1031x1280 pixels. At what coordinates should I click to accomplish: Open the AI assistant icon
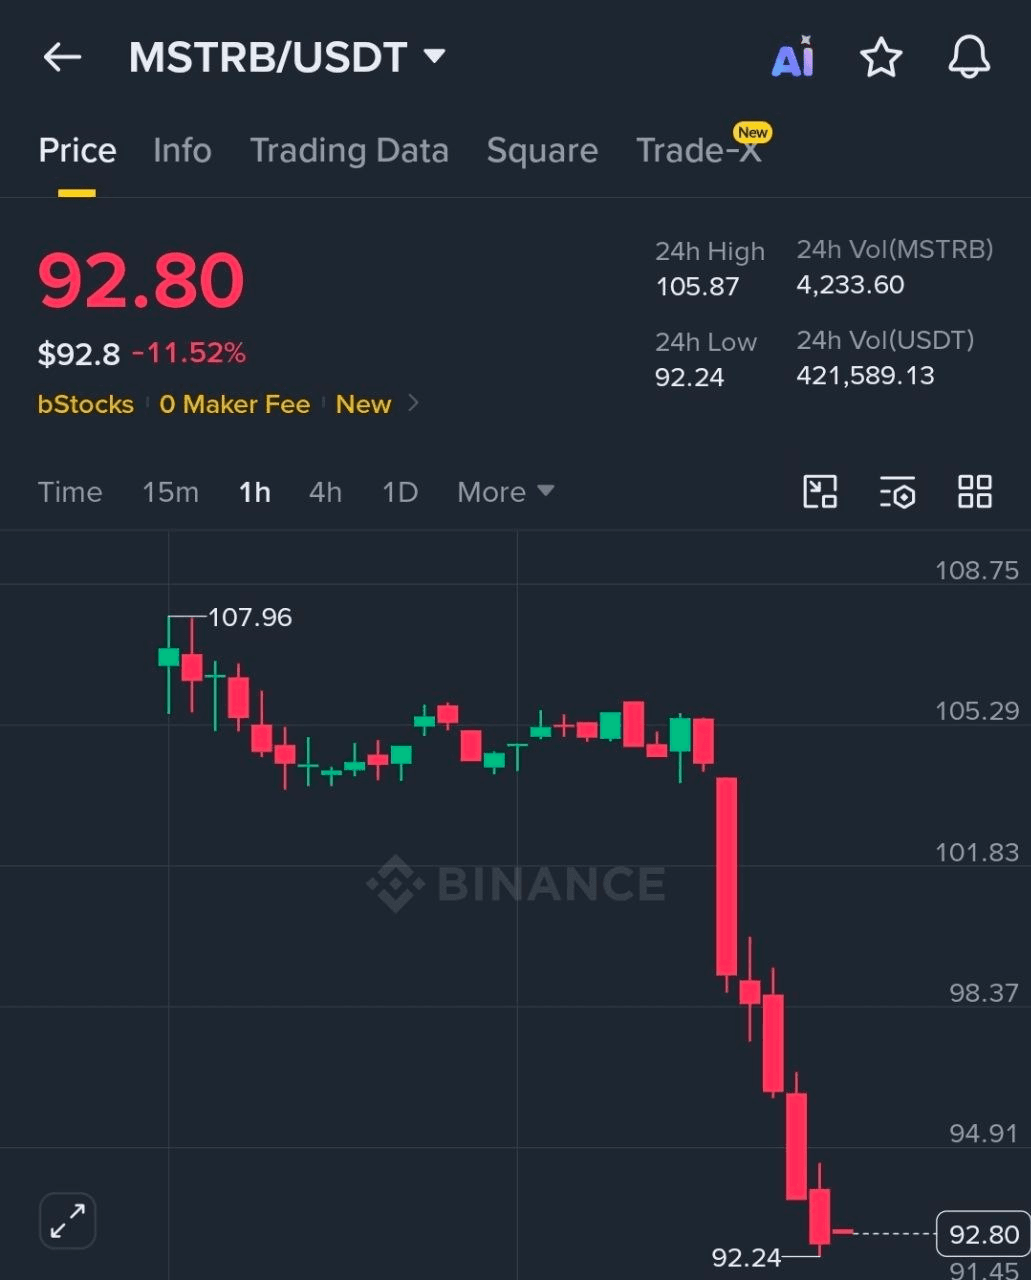click(793, 57)
